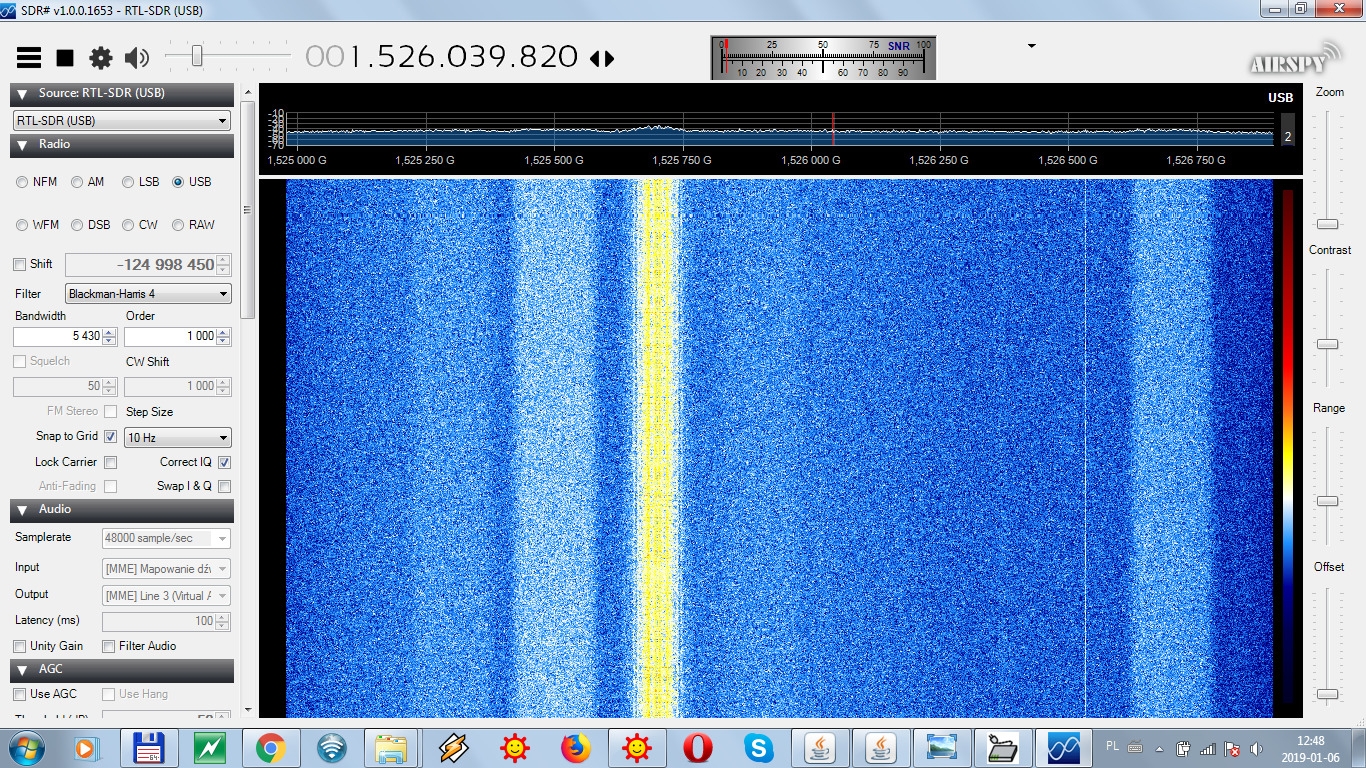Screen dimensions: 1366x768
Task: Click the Range slider handle
Action: point(1327,501)
